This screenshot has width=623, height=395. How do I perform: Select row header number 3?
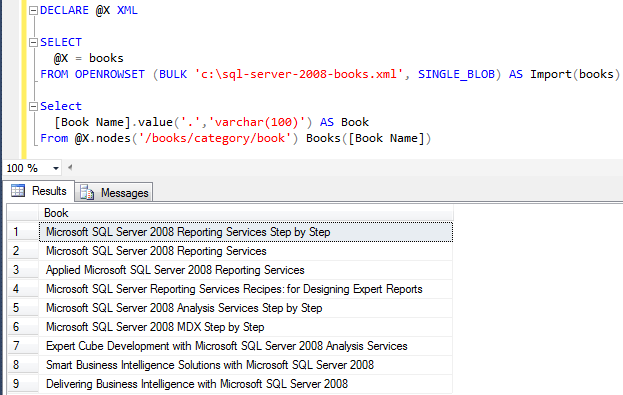click(23, 270)
